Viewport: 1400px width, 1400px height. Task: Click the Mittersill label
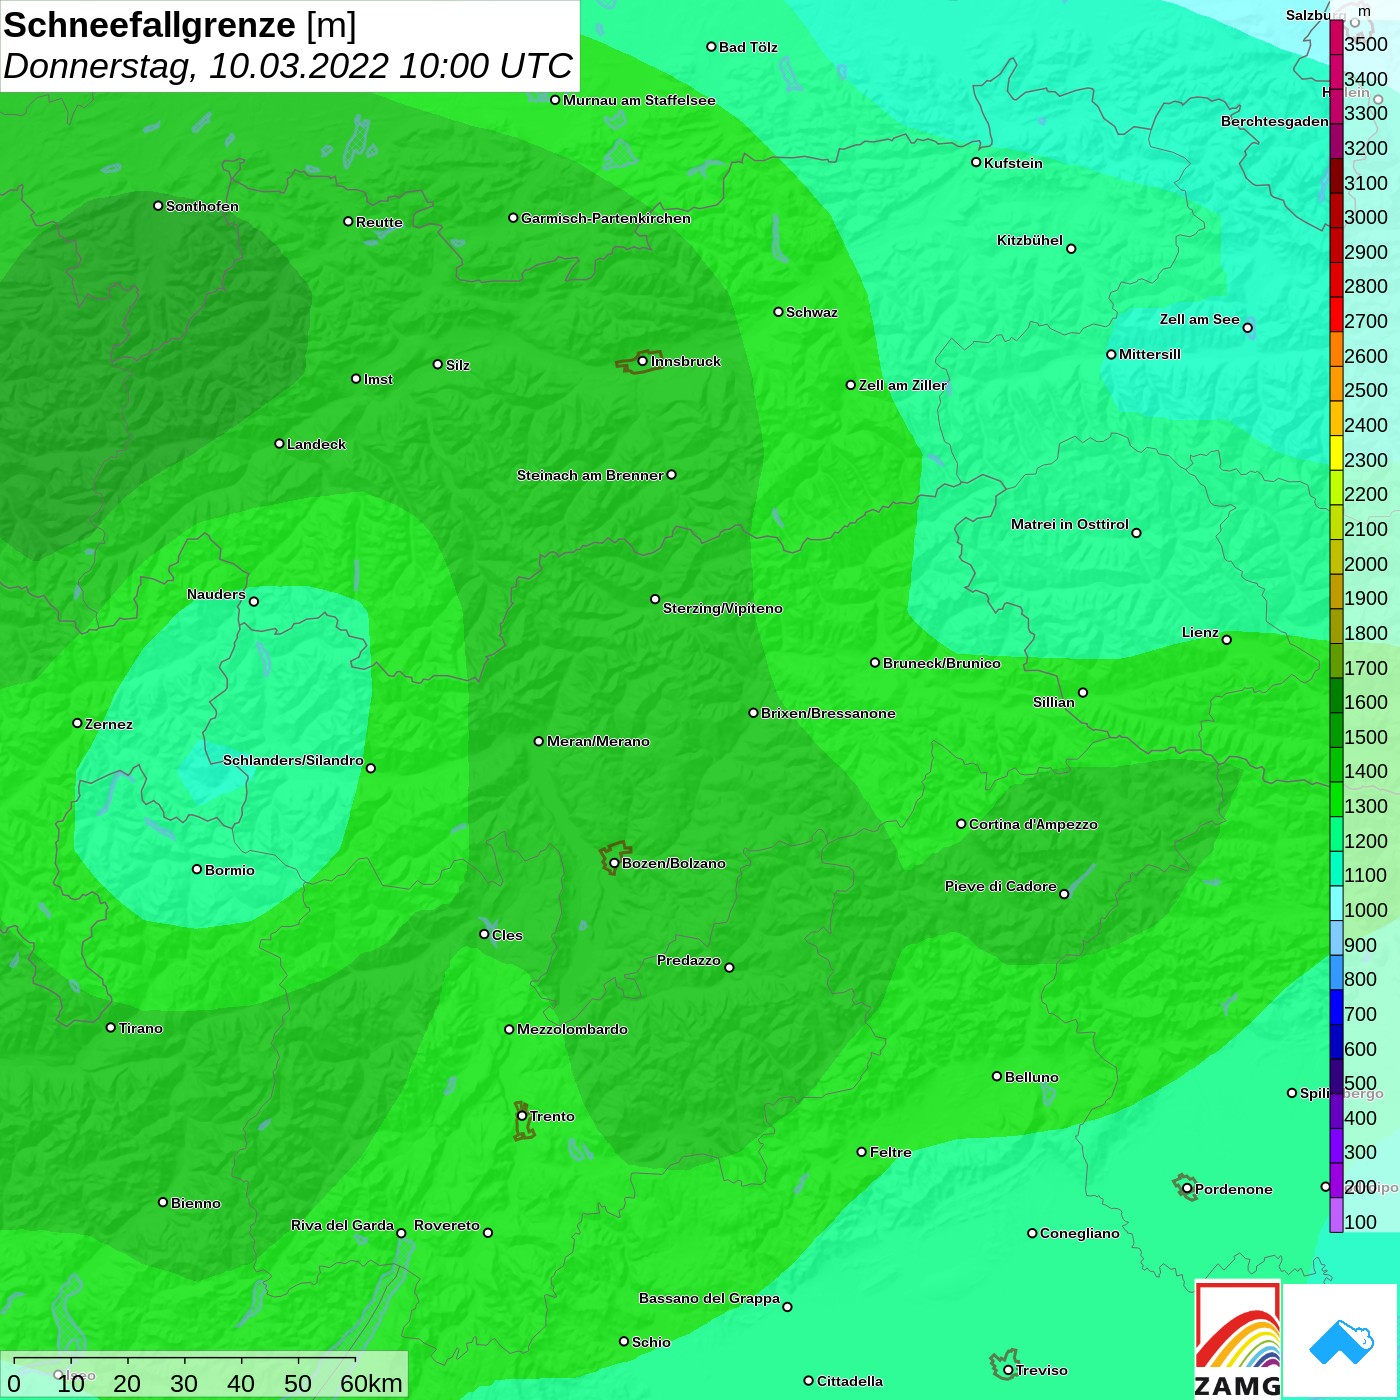pos(1150,354)
